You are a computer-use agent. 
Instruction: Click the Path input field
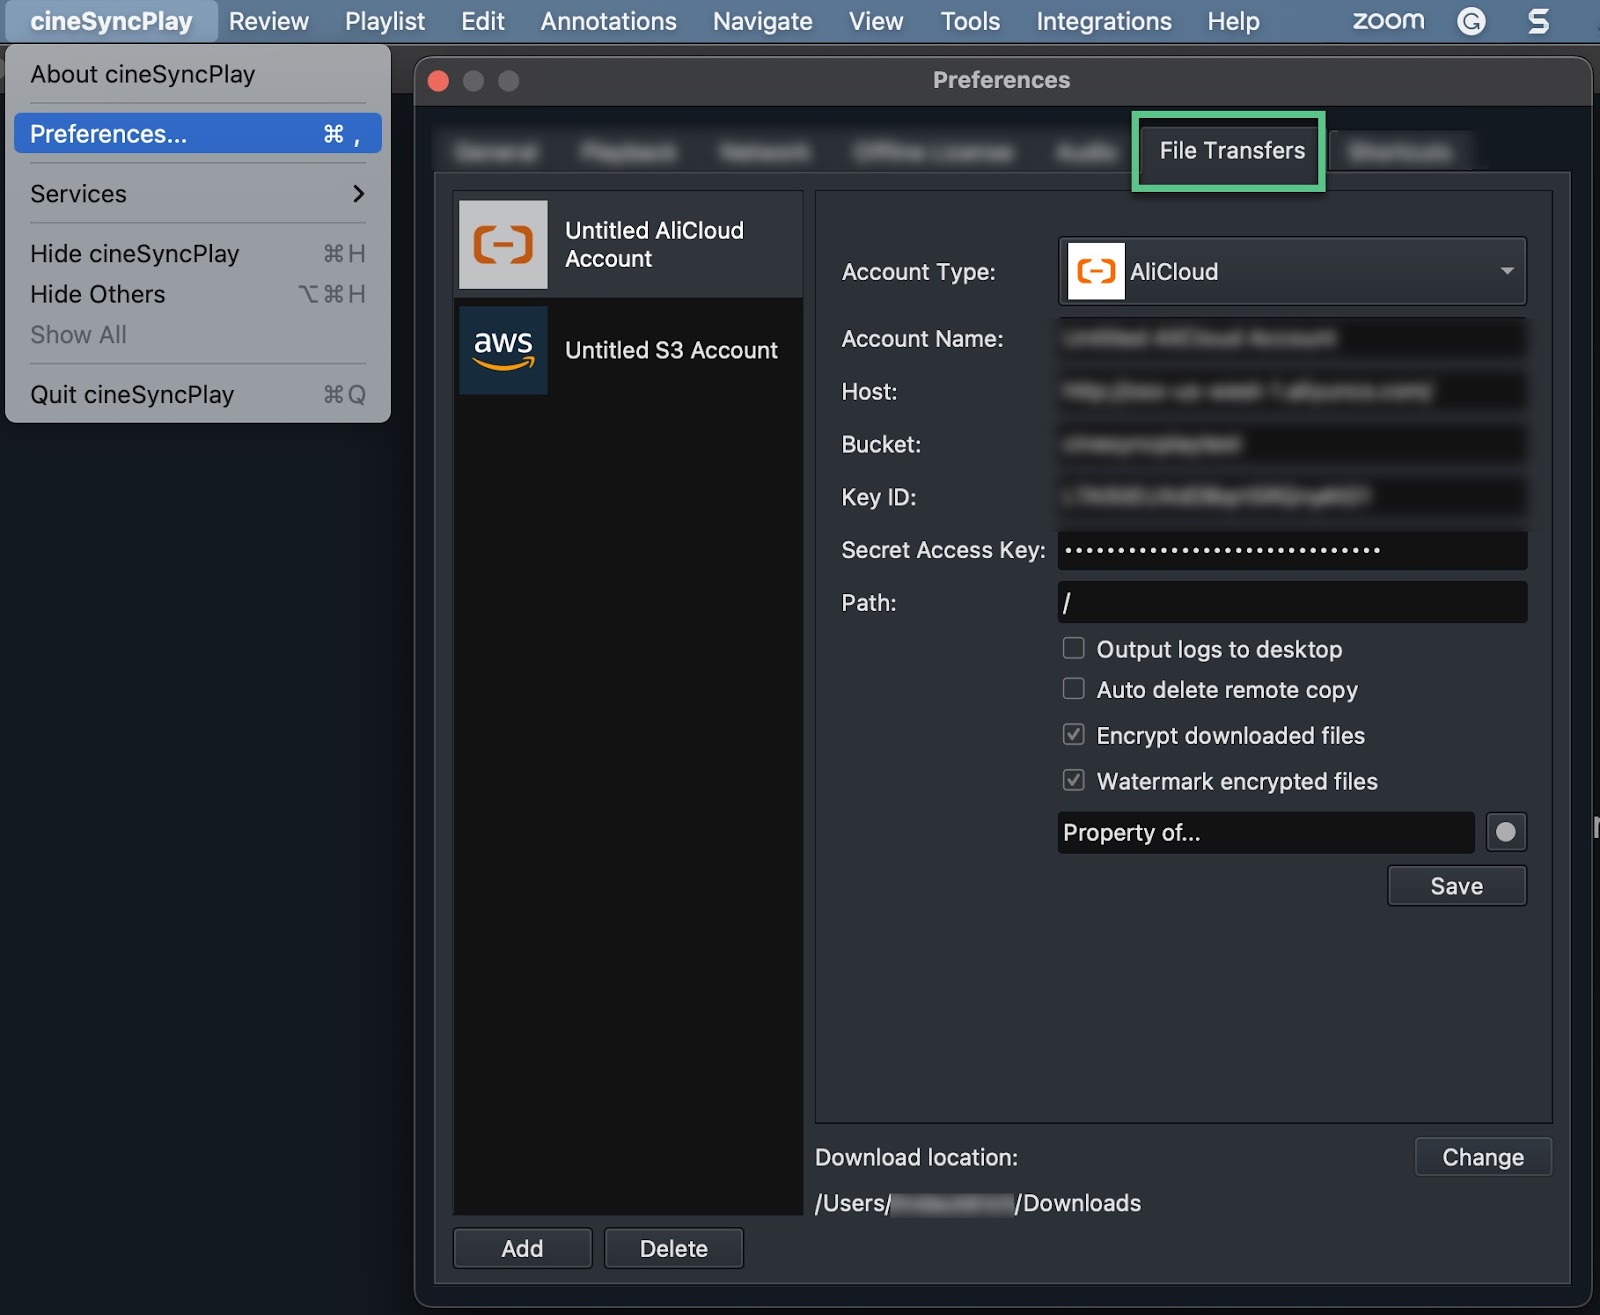[x=1292, y=603]
